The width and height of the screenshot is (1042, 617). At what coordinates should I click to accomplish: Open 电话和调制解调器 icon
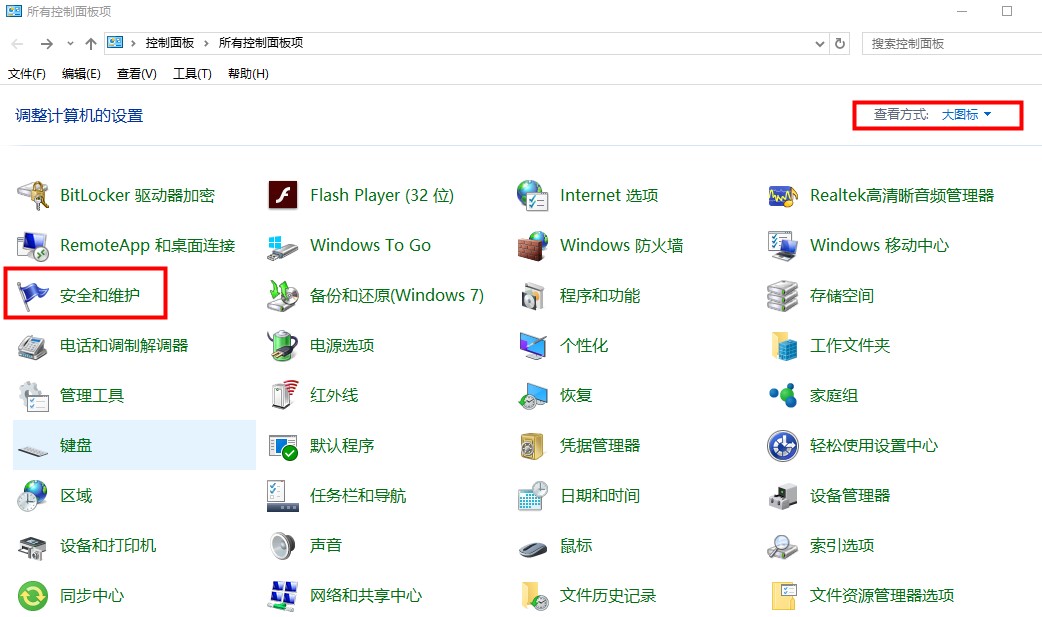(x=33, y=346)
